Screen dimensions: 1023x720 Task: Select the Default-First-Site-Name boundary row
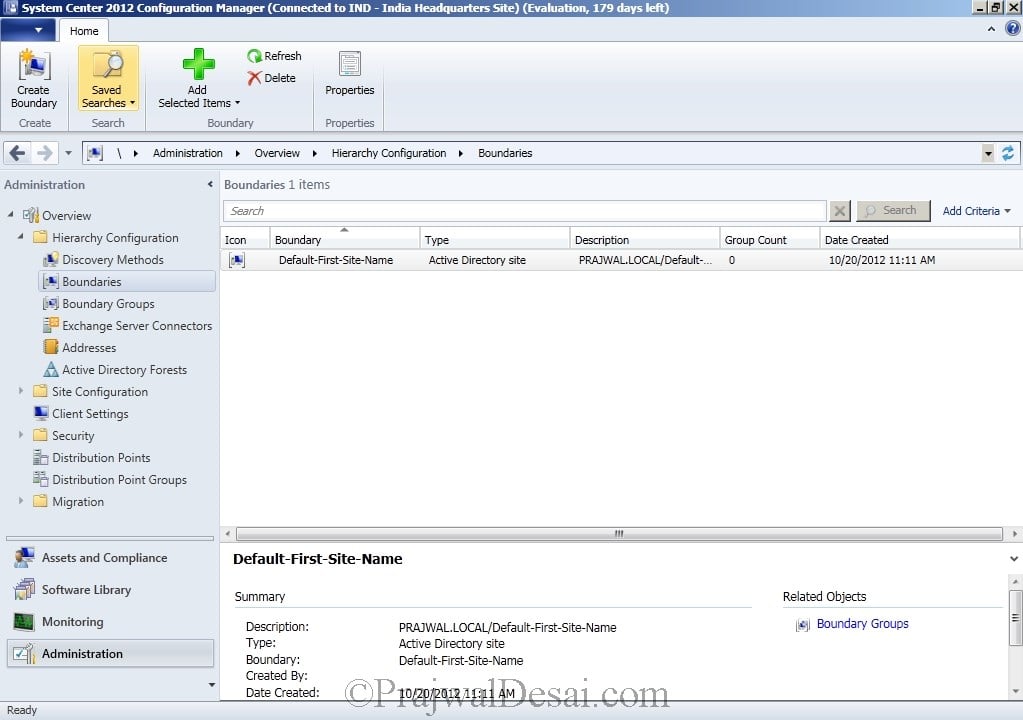tap(621, 260)
